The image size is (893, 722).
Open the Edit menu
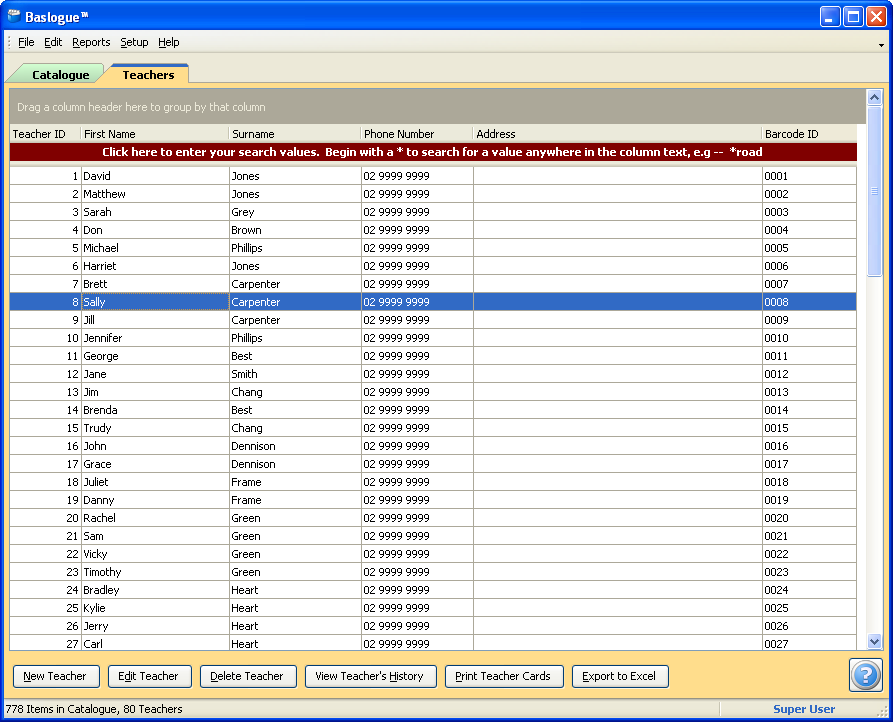(53, 42)
